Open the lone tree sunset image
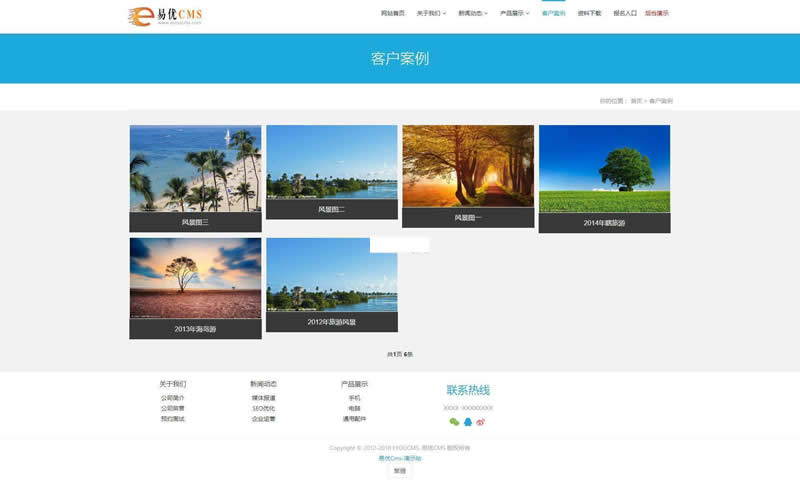Viewport: 800px width, 491px height. [195, 278]
